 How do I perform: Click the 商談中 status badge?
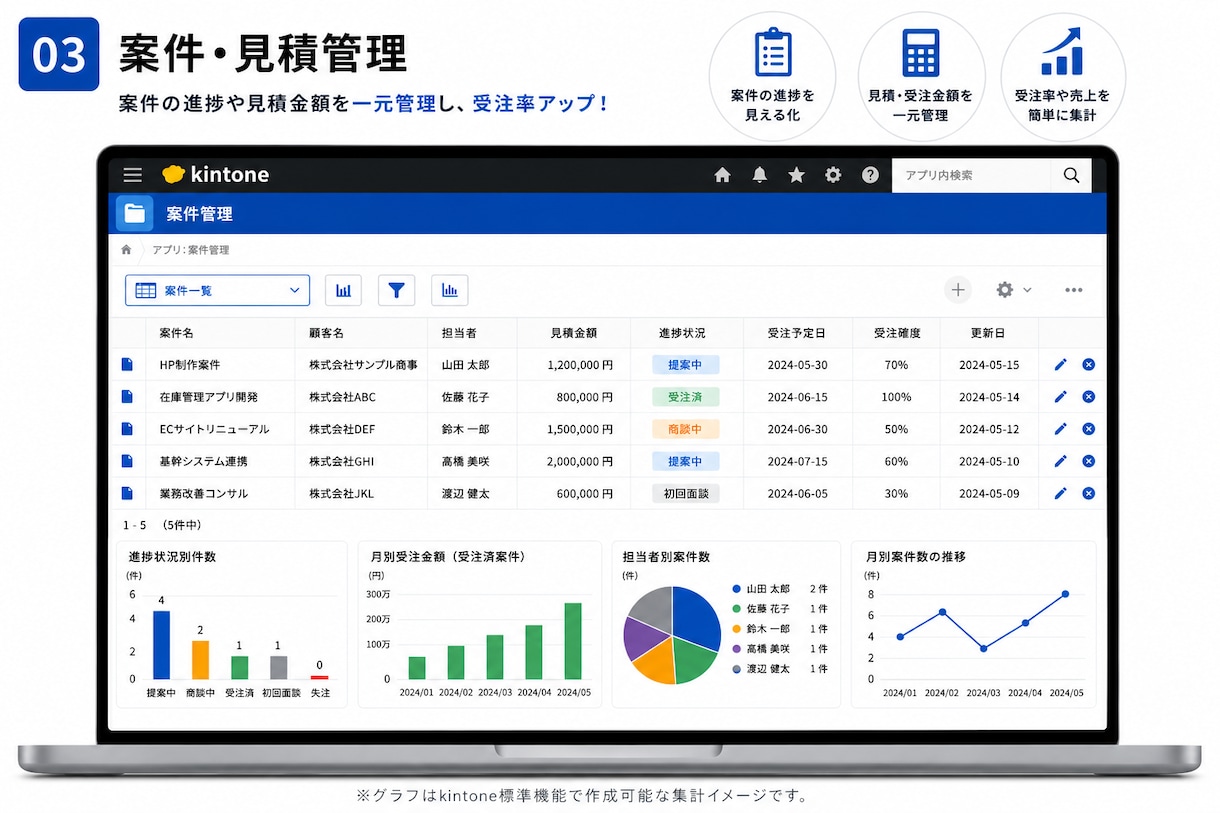pos(685,429)
